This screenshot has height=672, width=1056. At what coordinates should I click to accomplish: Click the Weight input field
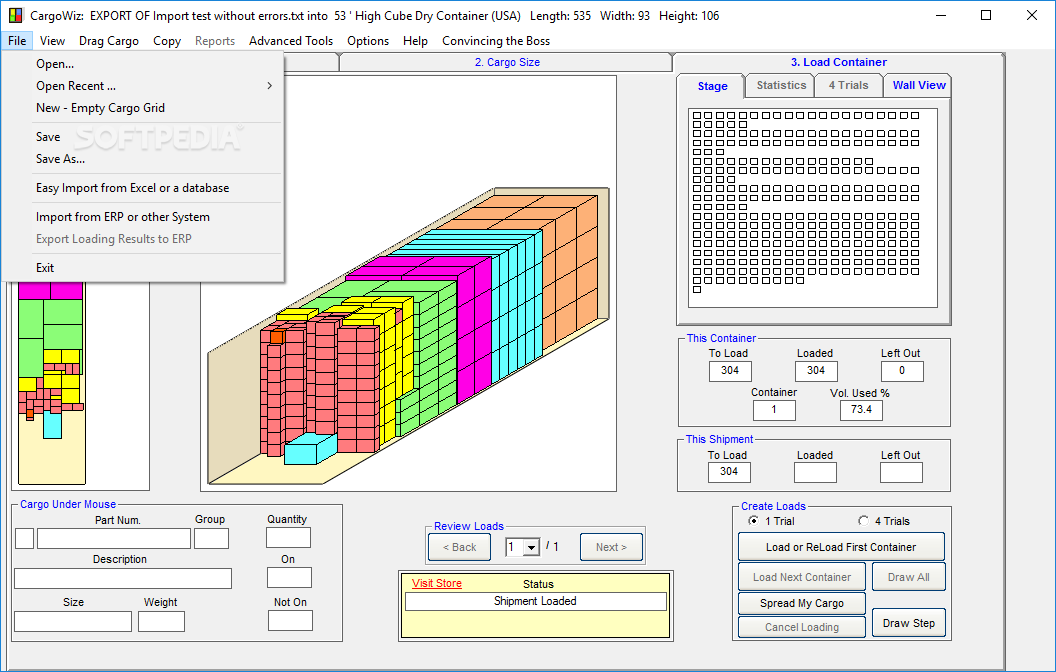pos(161,621)
